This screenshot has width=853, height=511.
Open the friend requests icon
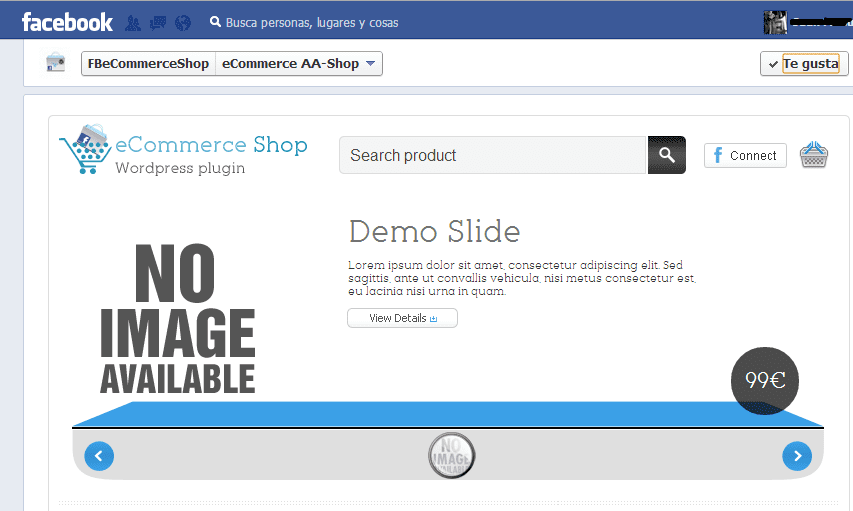pyautogui.click(x=133, y=23)
